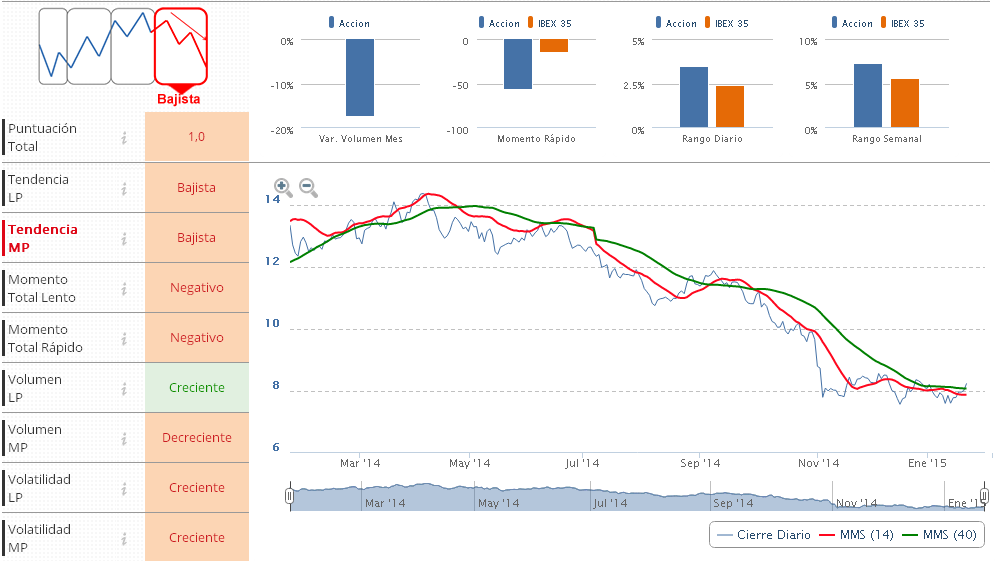
Task: Click the right navigator range handle
Action: pyautogui.click(x=984, y=495)
